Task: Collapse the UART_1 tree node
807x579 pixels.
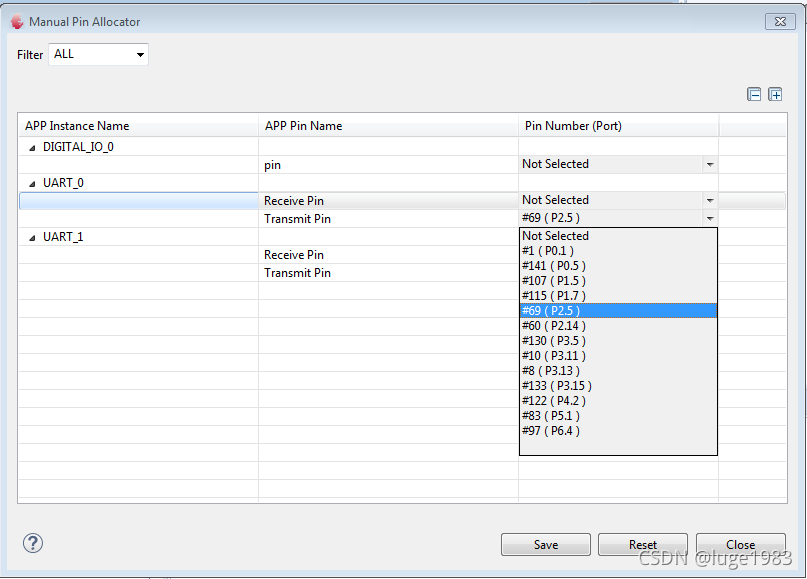Action: point(32,238)
